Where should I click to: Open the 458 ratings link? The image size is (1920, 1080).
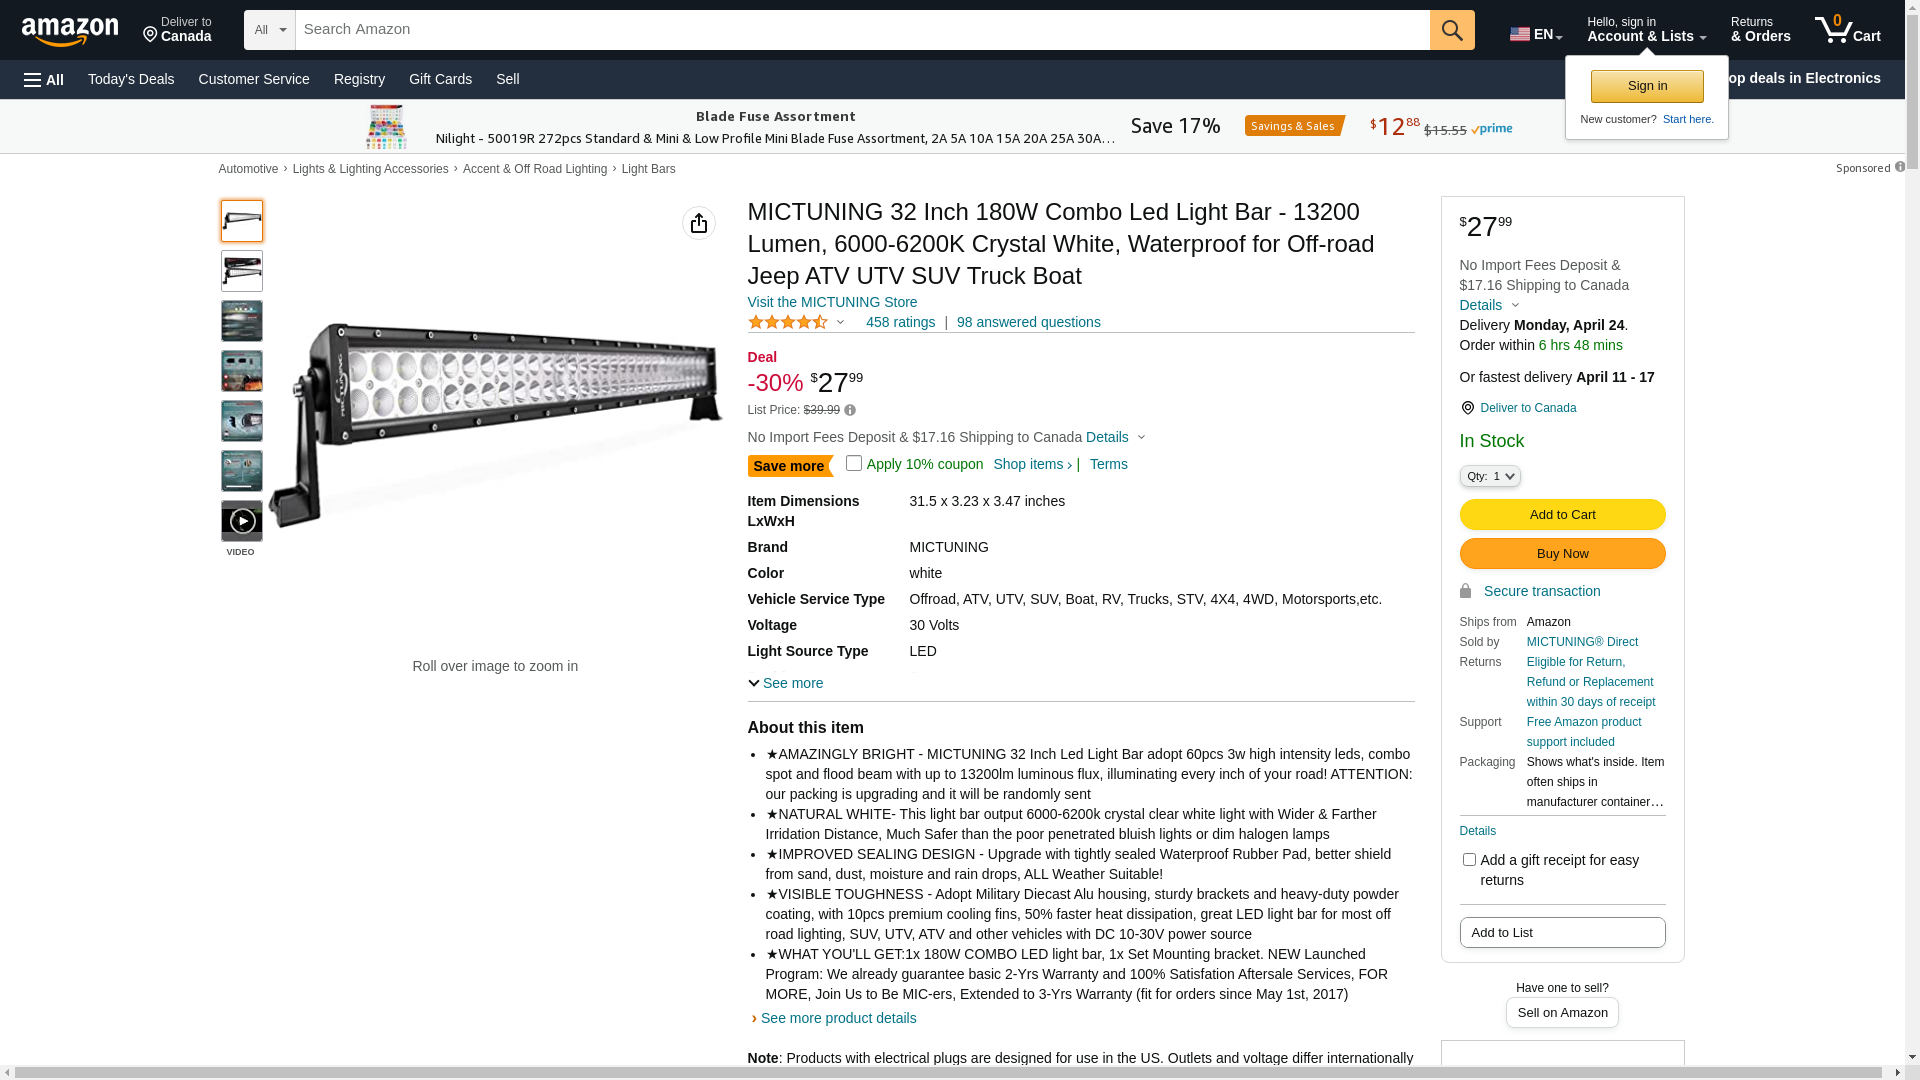coord(900,323)
